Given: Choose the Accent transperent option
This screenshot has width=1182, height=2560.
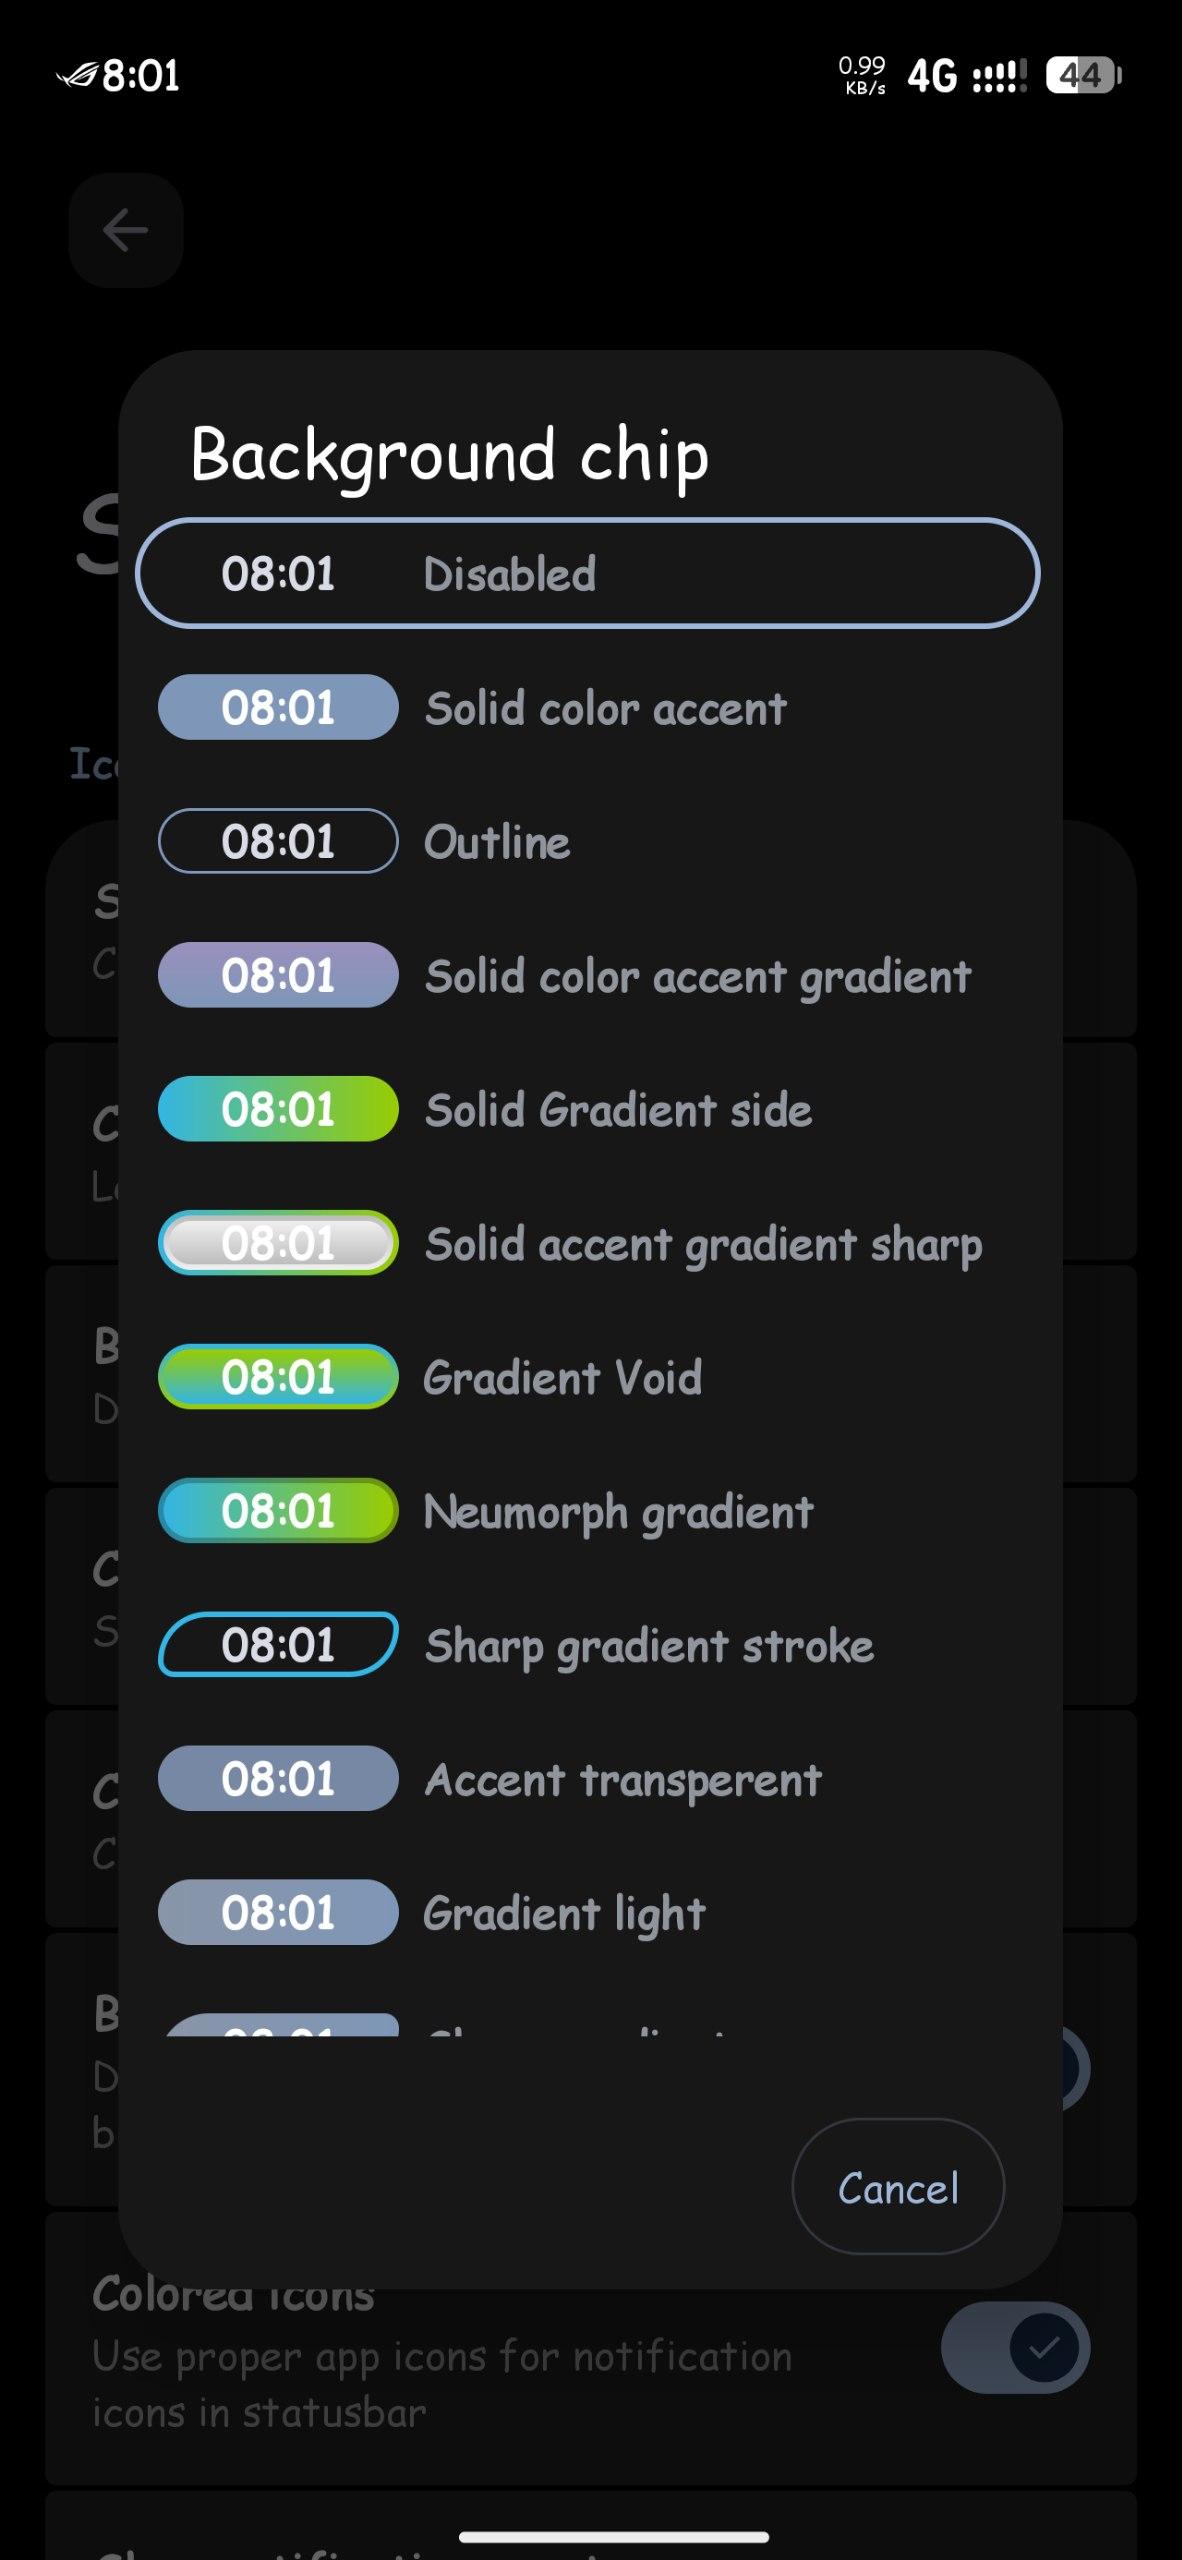Looking at the screenshot, I should tap(622, 1780).
